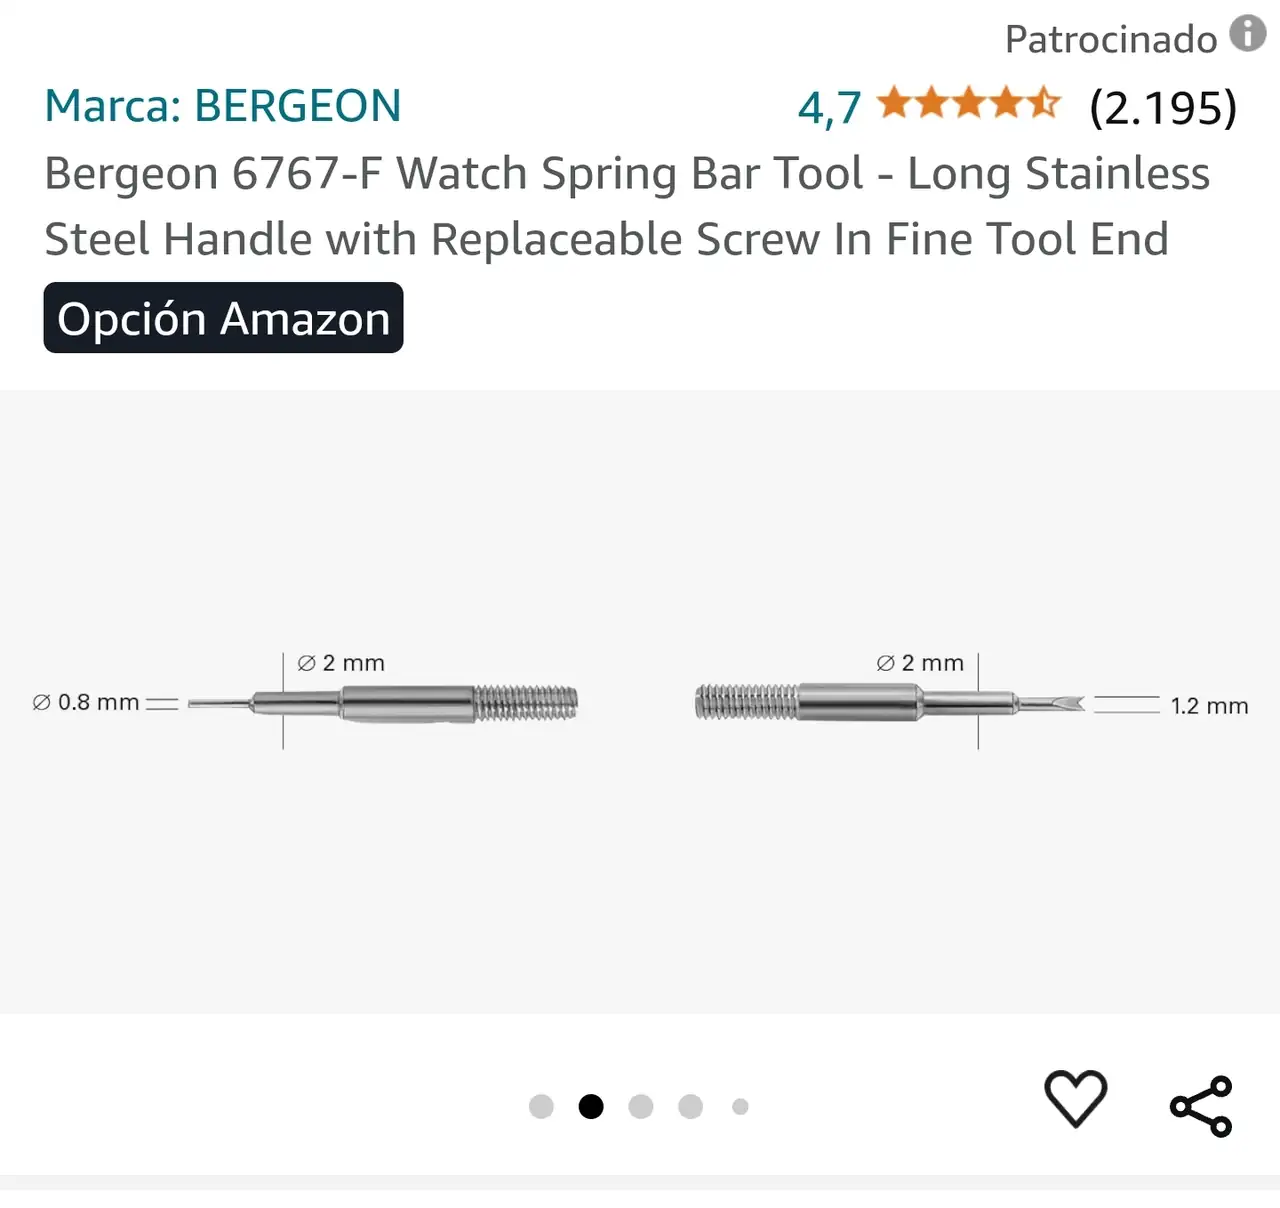Click the Patrocinado sponsored label

coord(1110,40)
